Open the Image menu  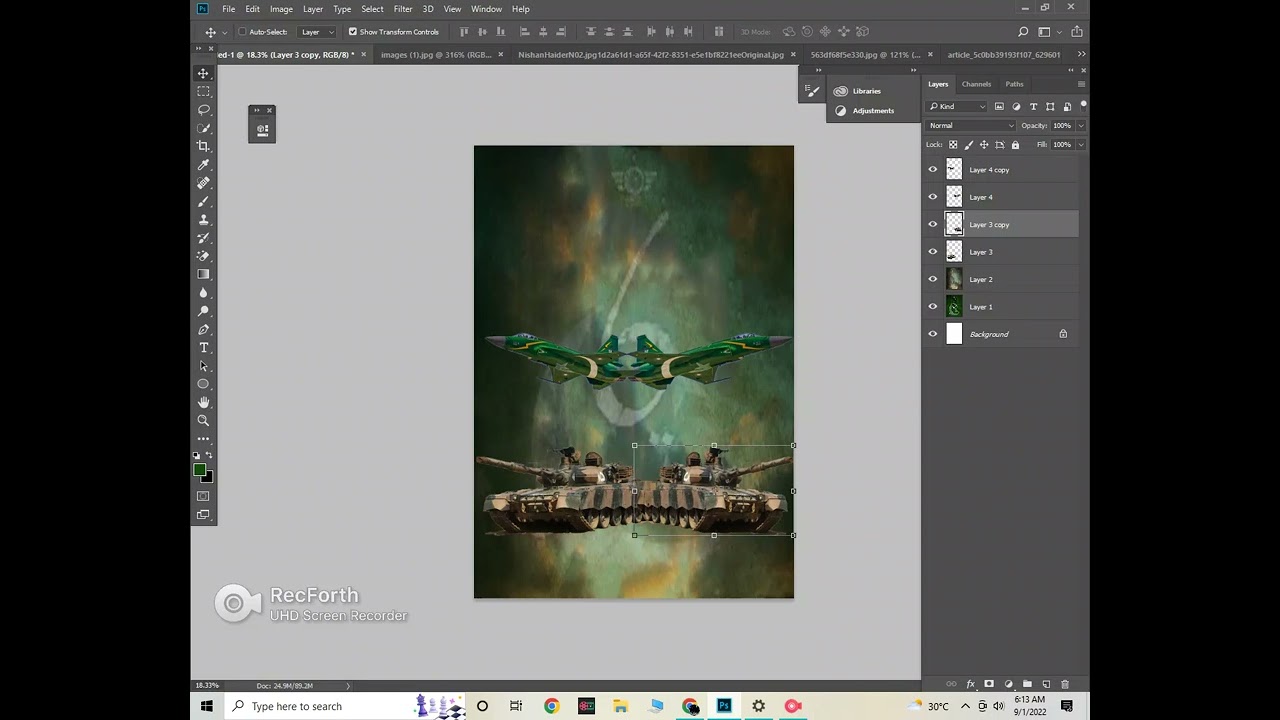(281, 9)
